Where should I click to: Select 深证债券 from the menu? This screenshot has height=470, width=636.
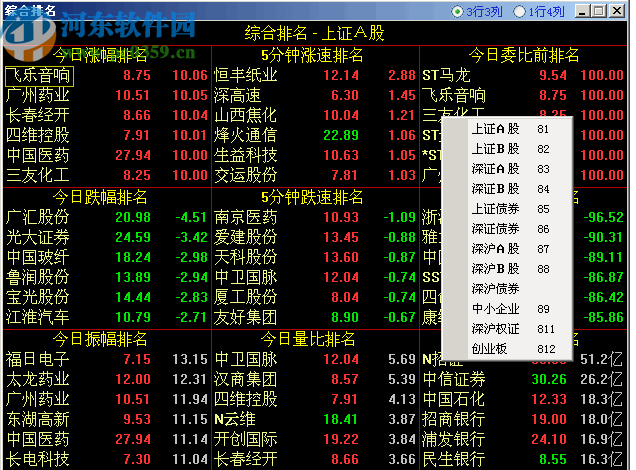[507, 229]
